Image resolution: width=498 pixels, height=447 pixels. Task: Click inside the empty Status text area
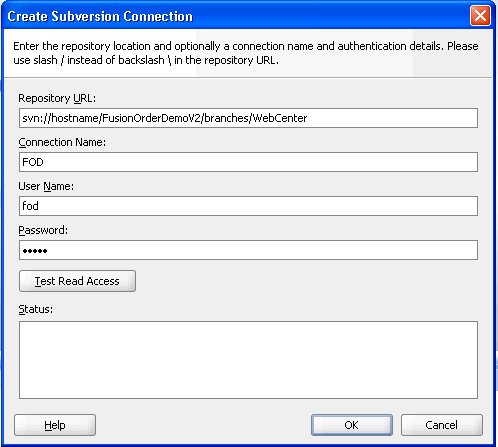[x=248, y=360]
